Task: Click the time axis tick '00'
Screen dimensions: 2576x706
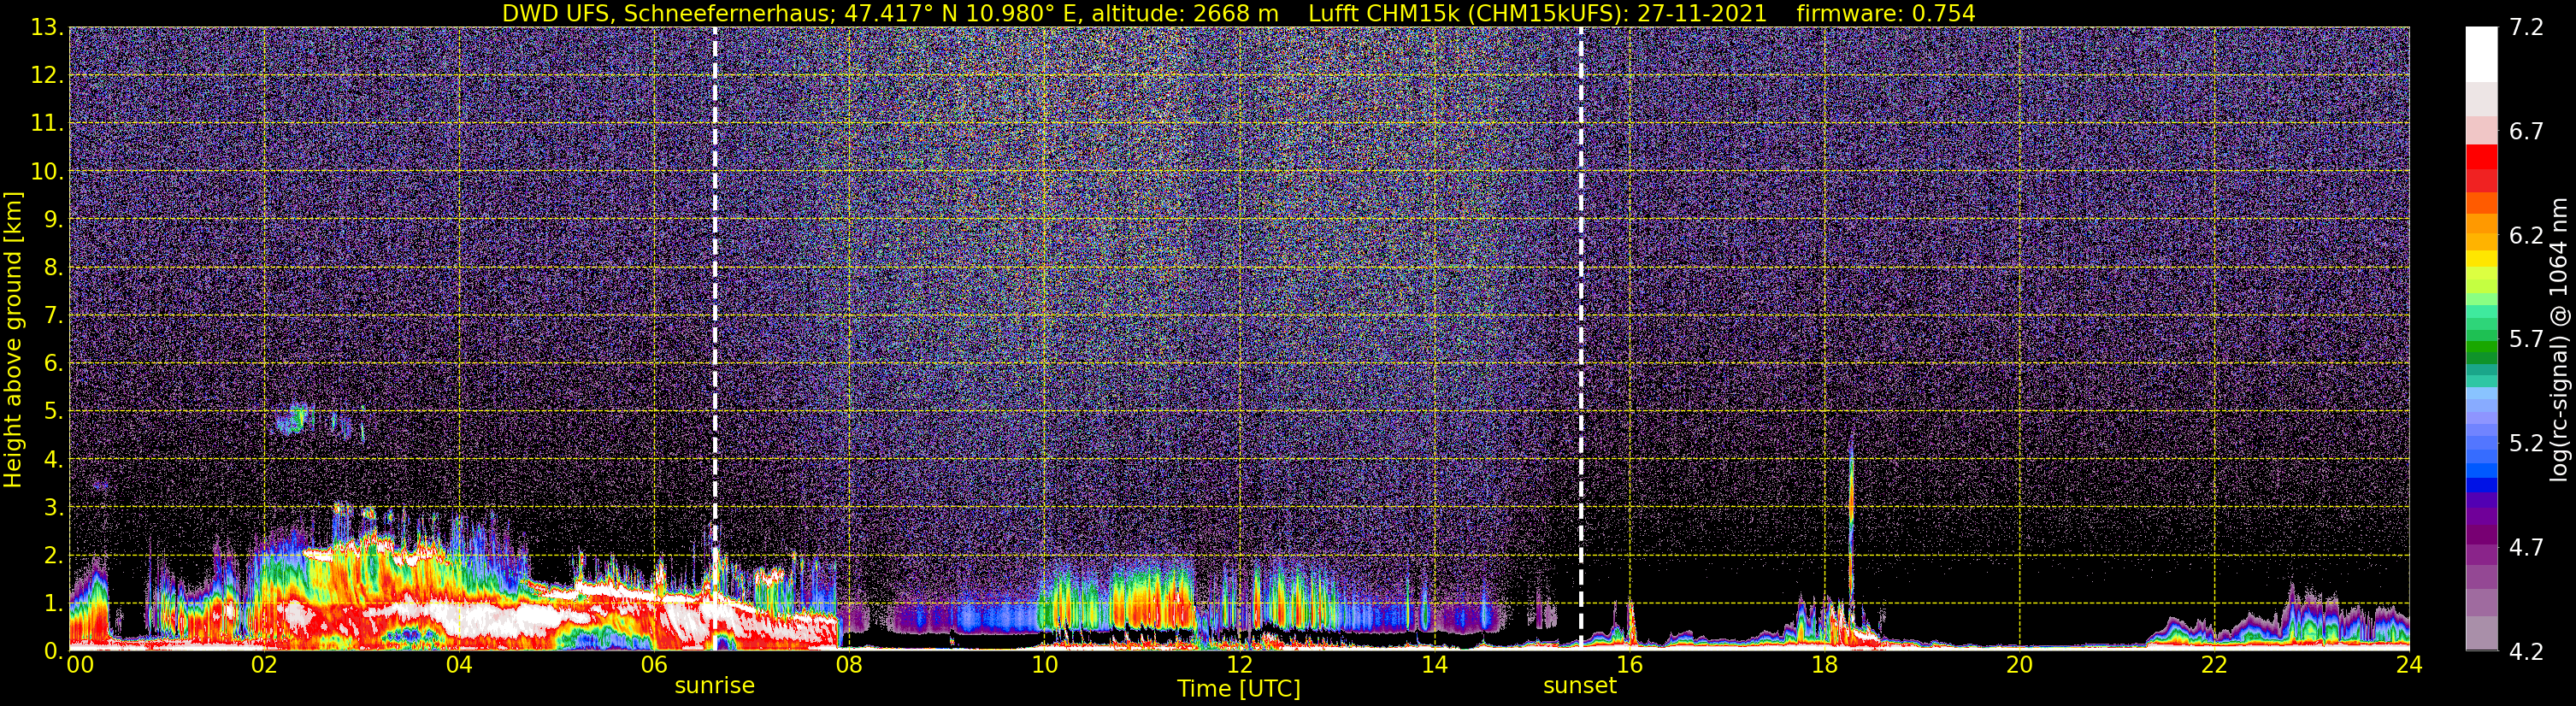Action: click(79, 666)
